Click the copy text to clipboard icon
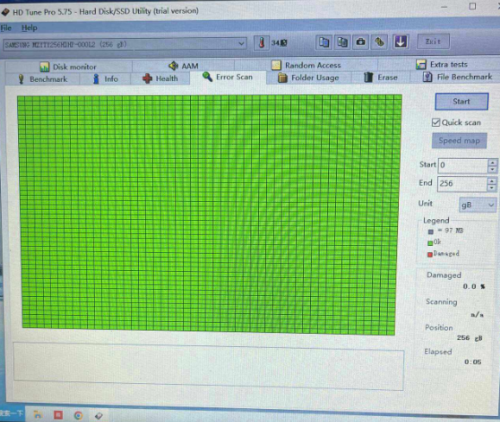 click(x=324, y=42)
